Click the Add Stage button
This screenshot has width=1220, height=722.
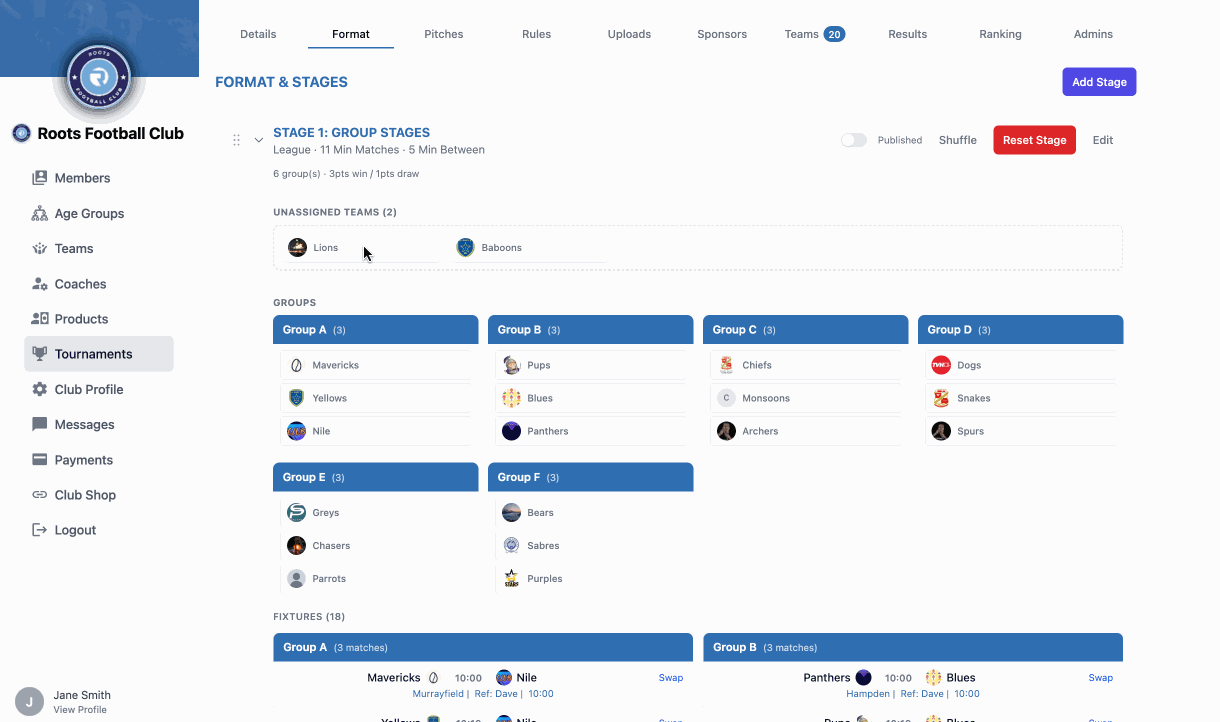(x=1099, y=82)
